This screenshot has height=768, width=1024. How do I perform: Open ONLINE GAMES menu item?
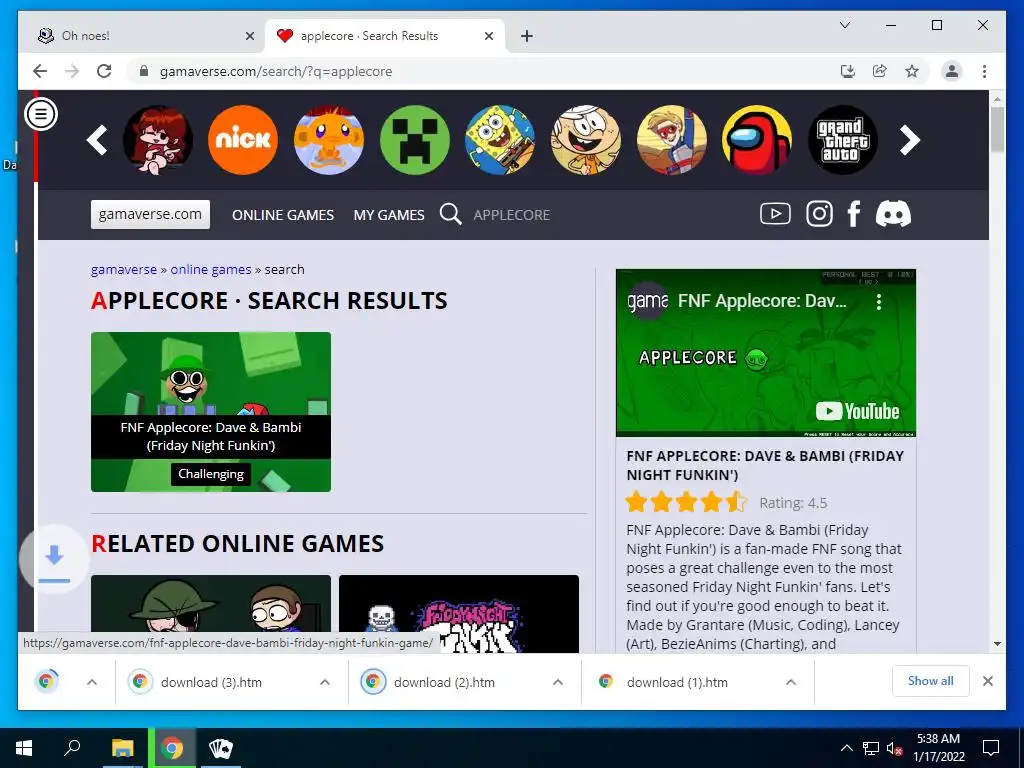coord(283,215)
